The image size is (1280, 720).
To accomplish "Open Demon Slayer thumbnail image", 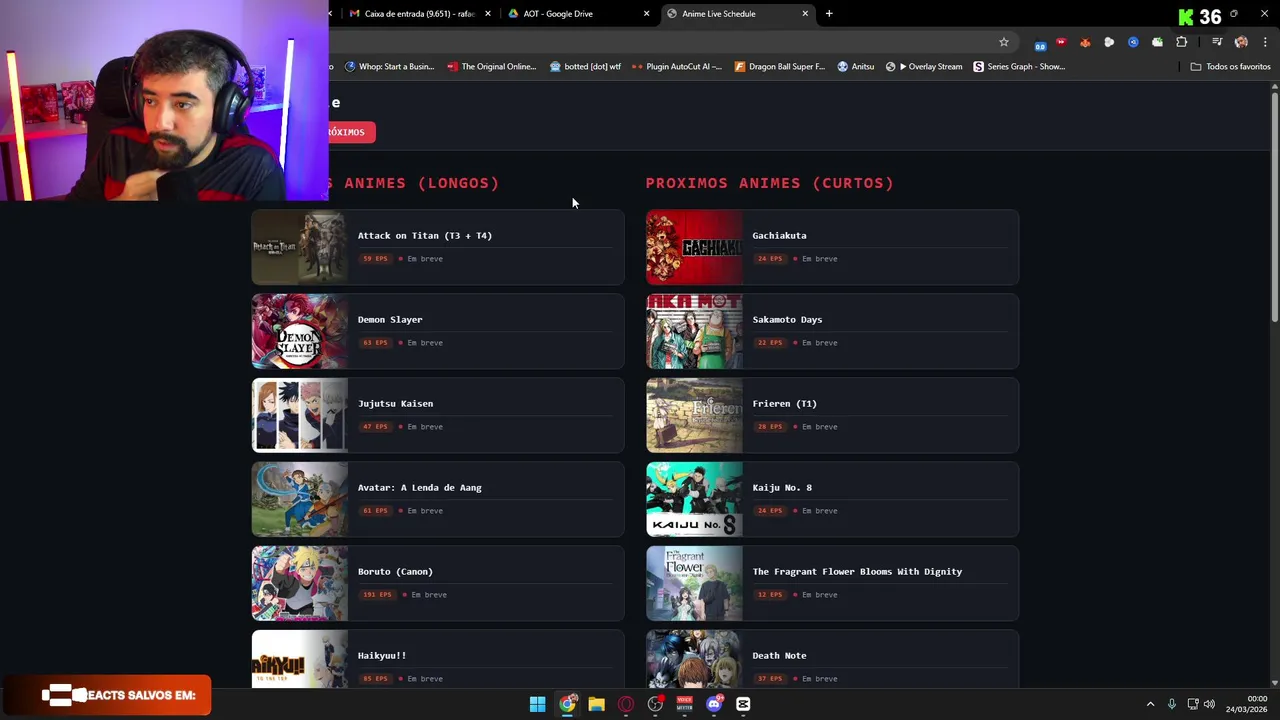I will tap(299, 331).
